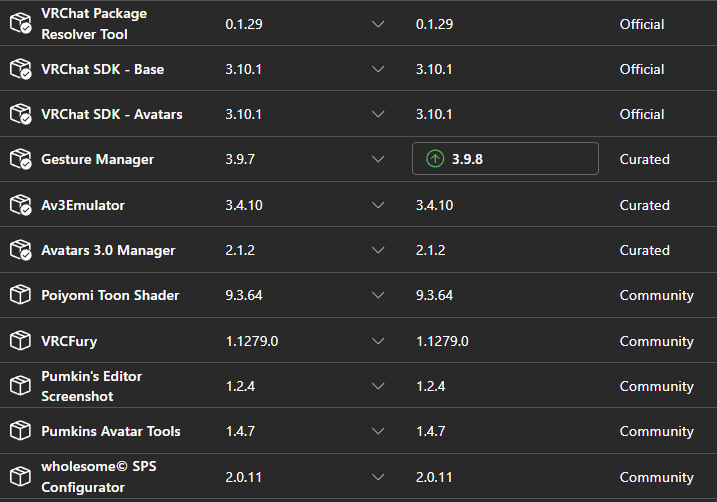Click the Poiyomi Toon Shader package icon
The height and width of the screenshot is (502, 717).
pyautogui.click(x=21, y=295)
